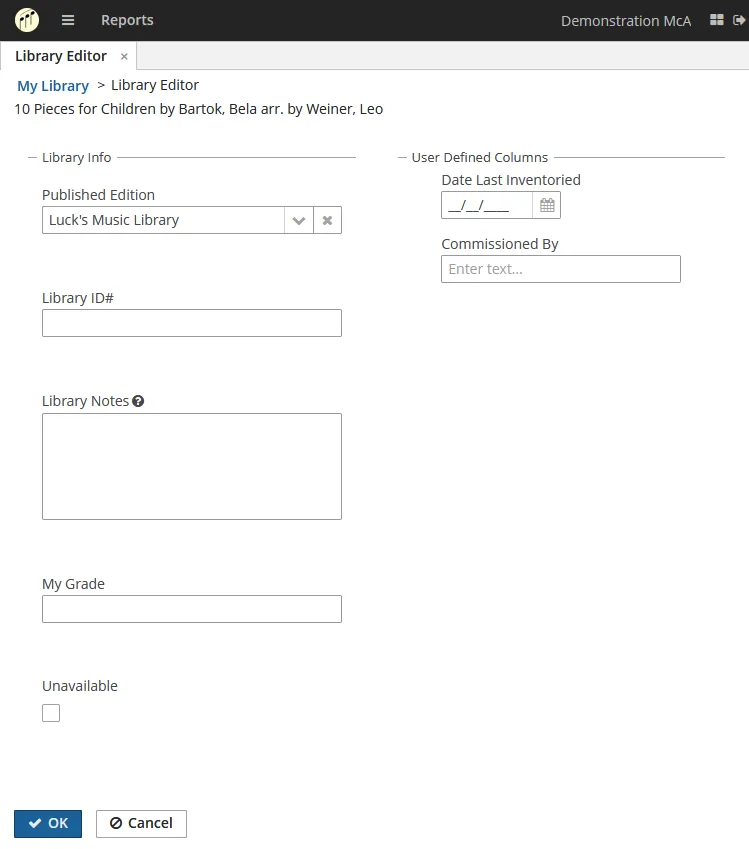Click the User Defined Columns header
The height and width of the screenshot is (849, 749).
click(x=480, y=158)
